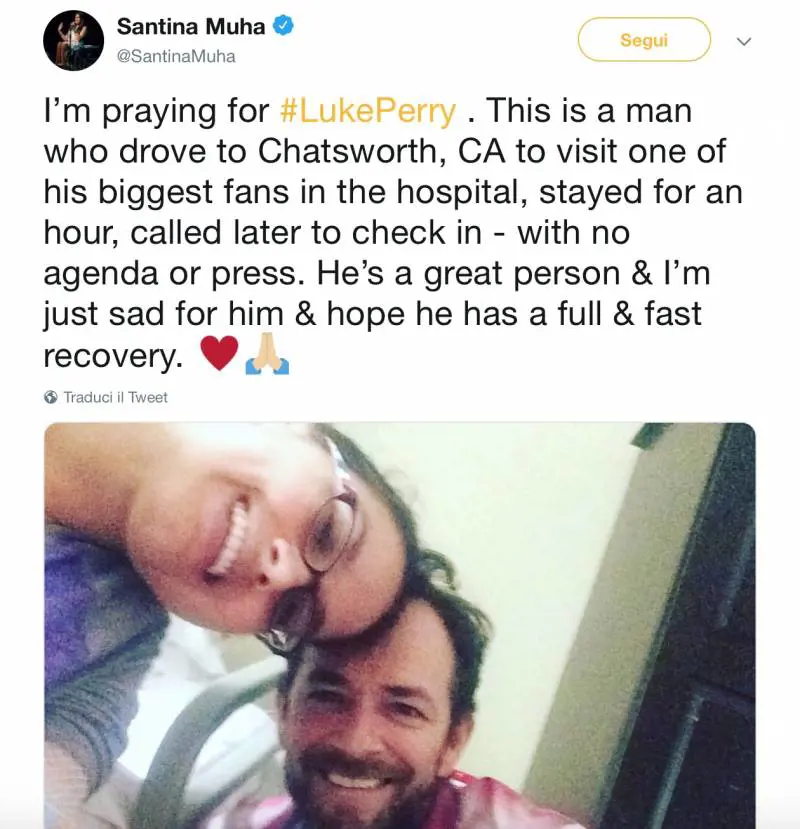The width and height of the screenshot is (800, 829).
Task: Open Santina Muha's profile avatar
Action: click(72, 41)
